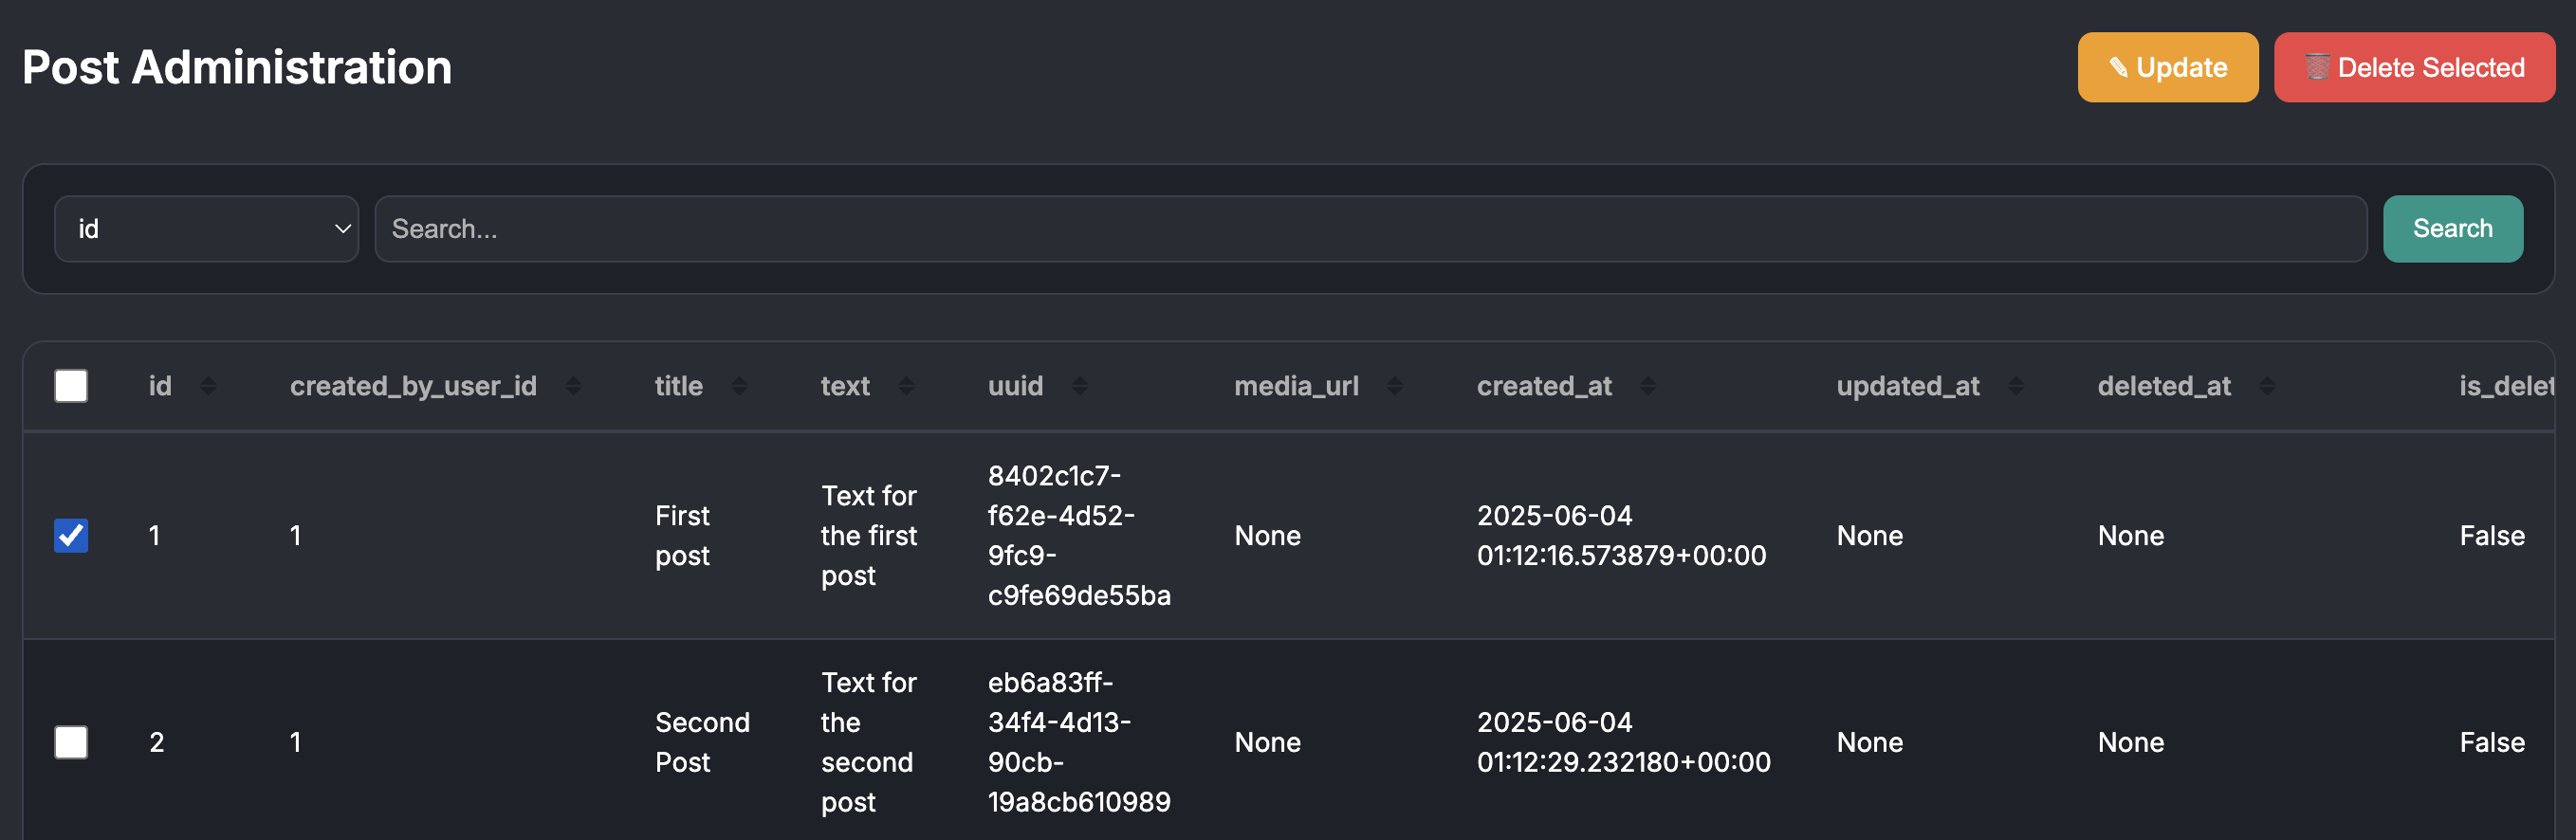The image size is (2576, 840).
Task: Toggle the select-all checkbox in header
Action: click(x=71, y=386)
